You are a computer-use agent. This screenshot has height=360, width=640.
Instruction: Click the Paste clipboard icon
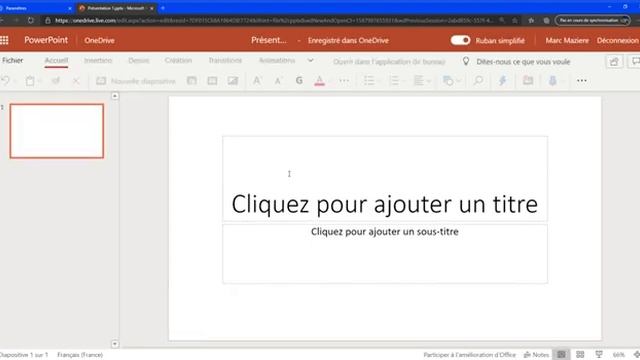tap(30, 81)
